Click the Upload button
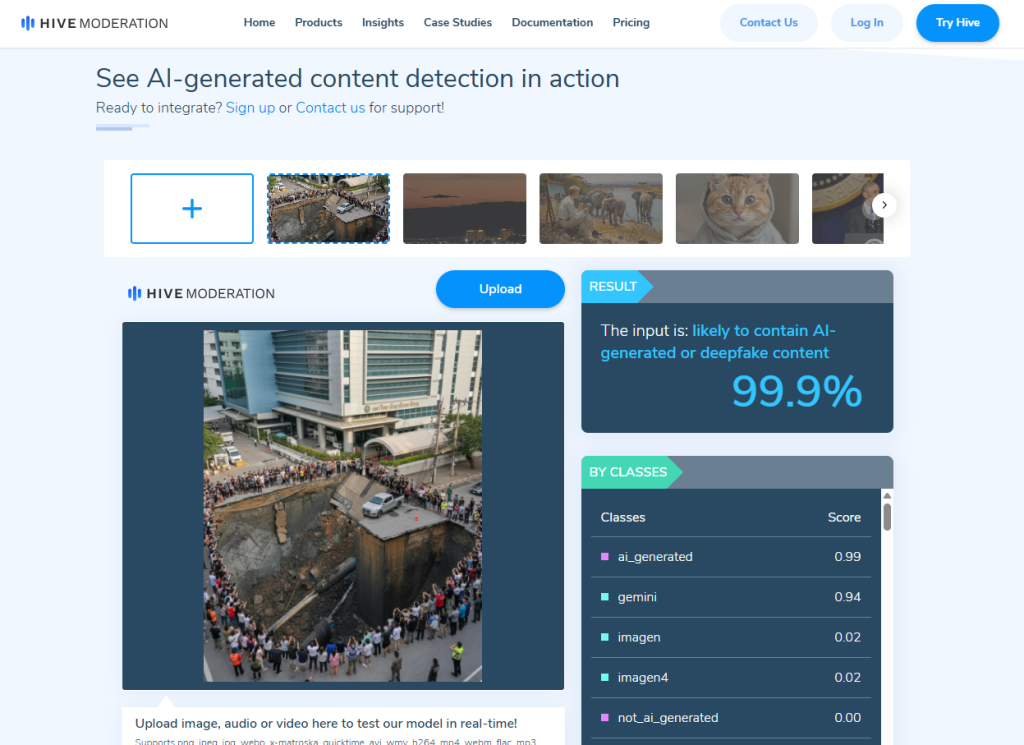 click(500, 289)
